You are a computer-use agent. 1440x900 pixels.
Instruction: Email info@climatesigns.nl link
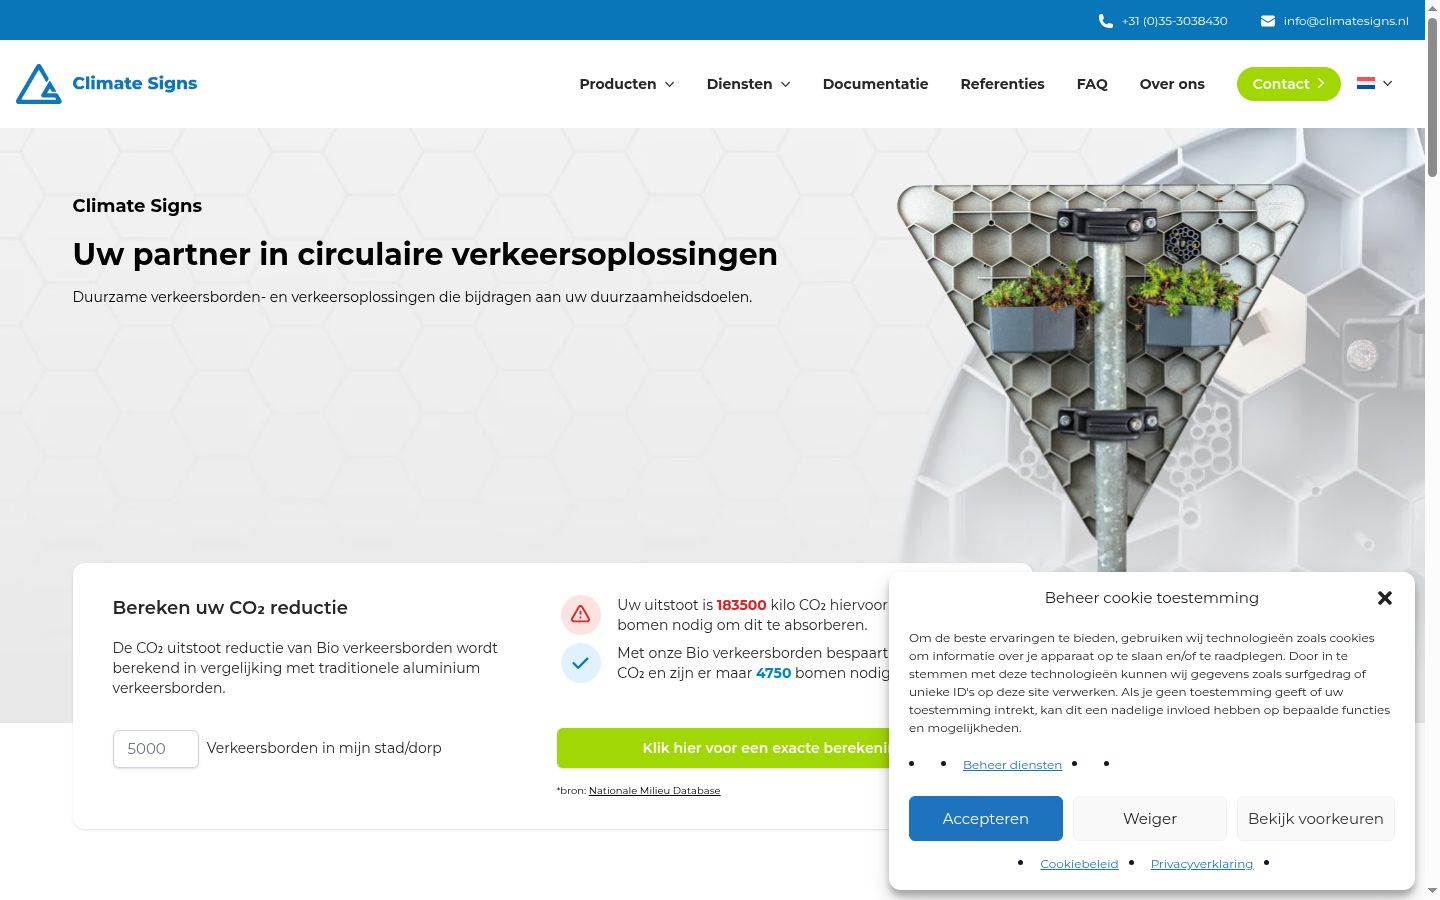[1346, 21]
